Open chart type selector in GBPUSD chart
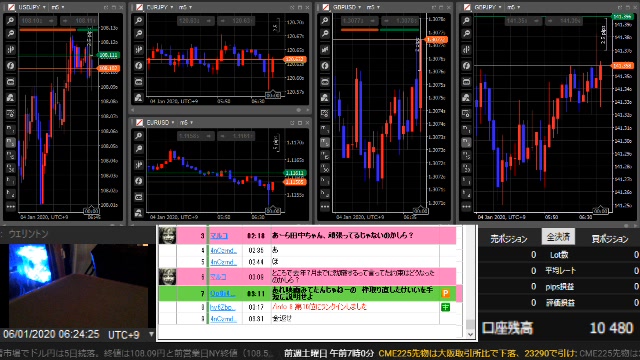The height and width of the screenshot is (360, 640). click(x=325, y=50)
